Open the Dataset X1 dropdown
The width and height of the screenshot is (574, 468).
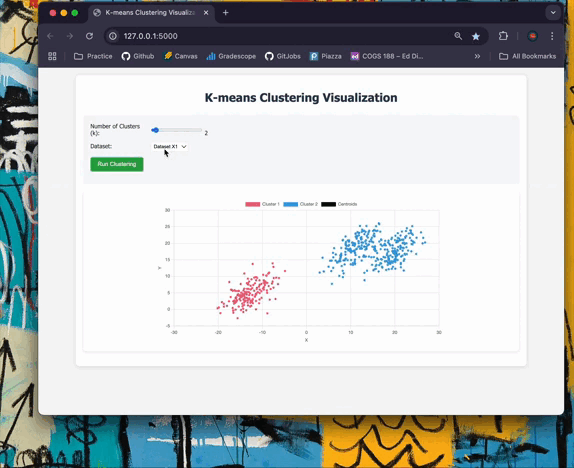(x=170, y=146)
